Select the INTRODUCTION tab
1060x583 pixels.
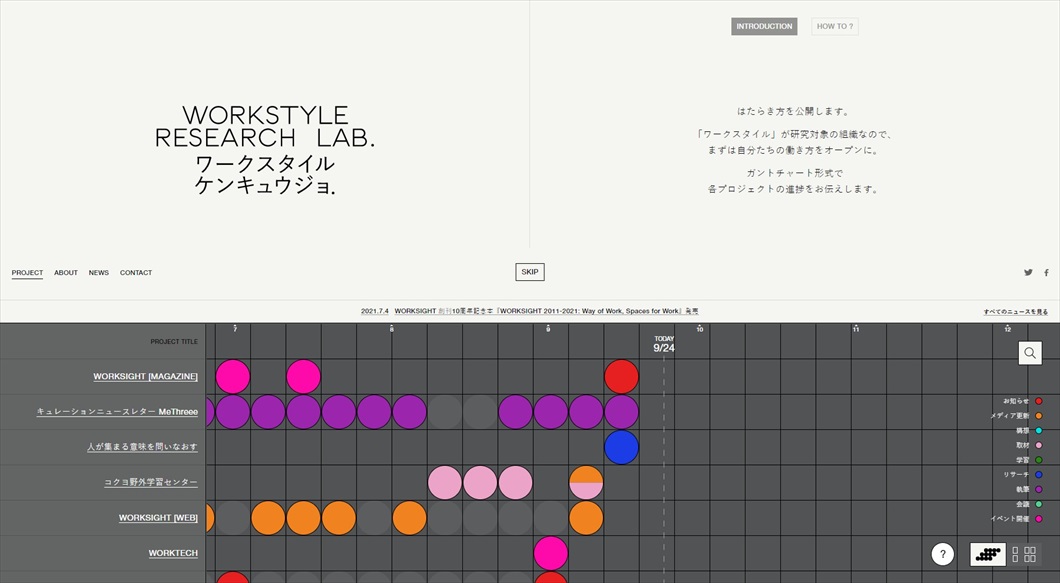pyautogui.click(x=764, y=27)
